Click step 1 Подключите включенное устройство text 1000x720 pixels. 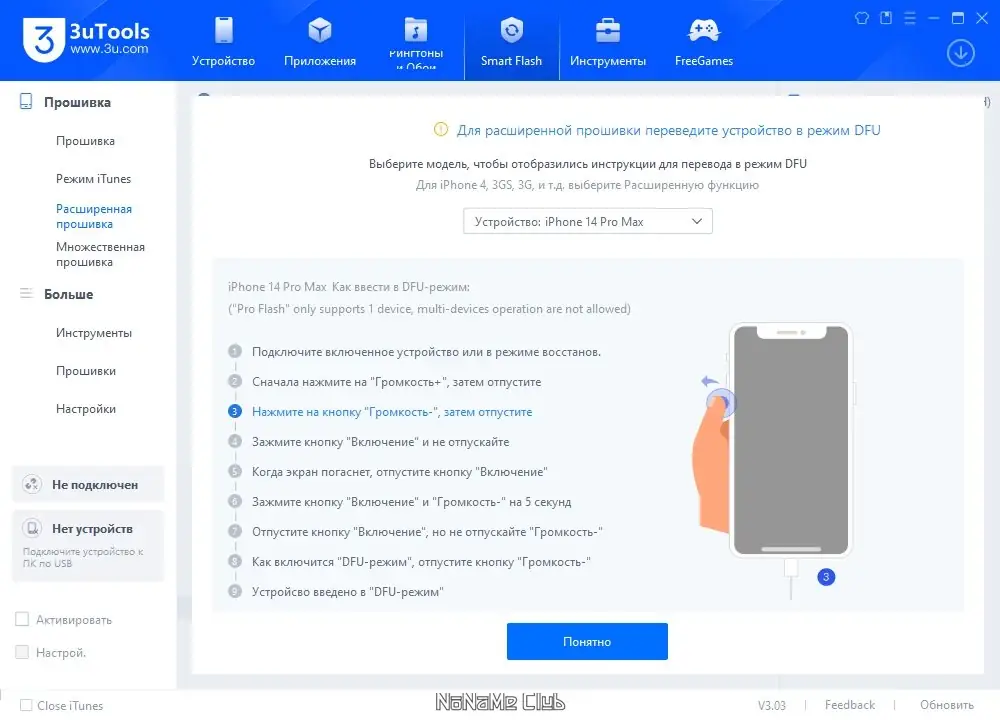coord(426,352)
